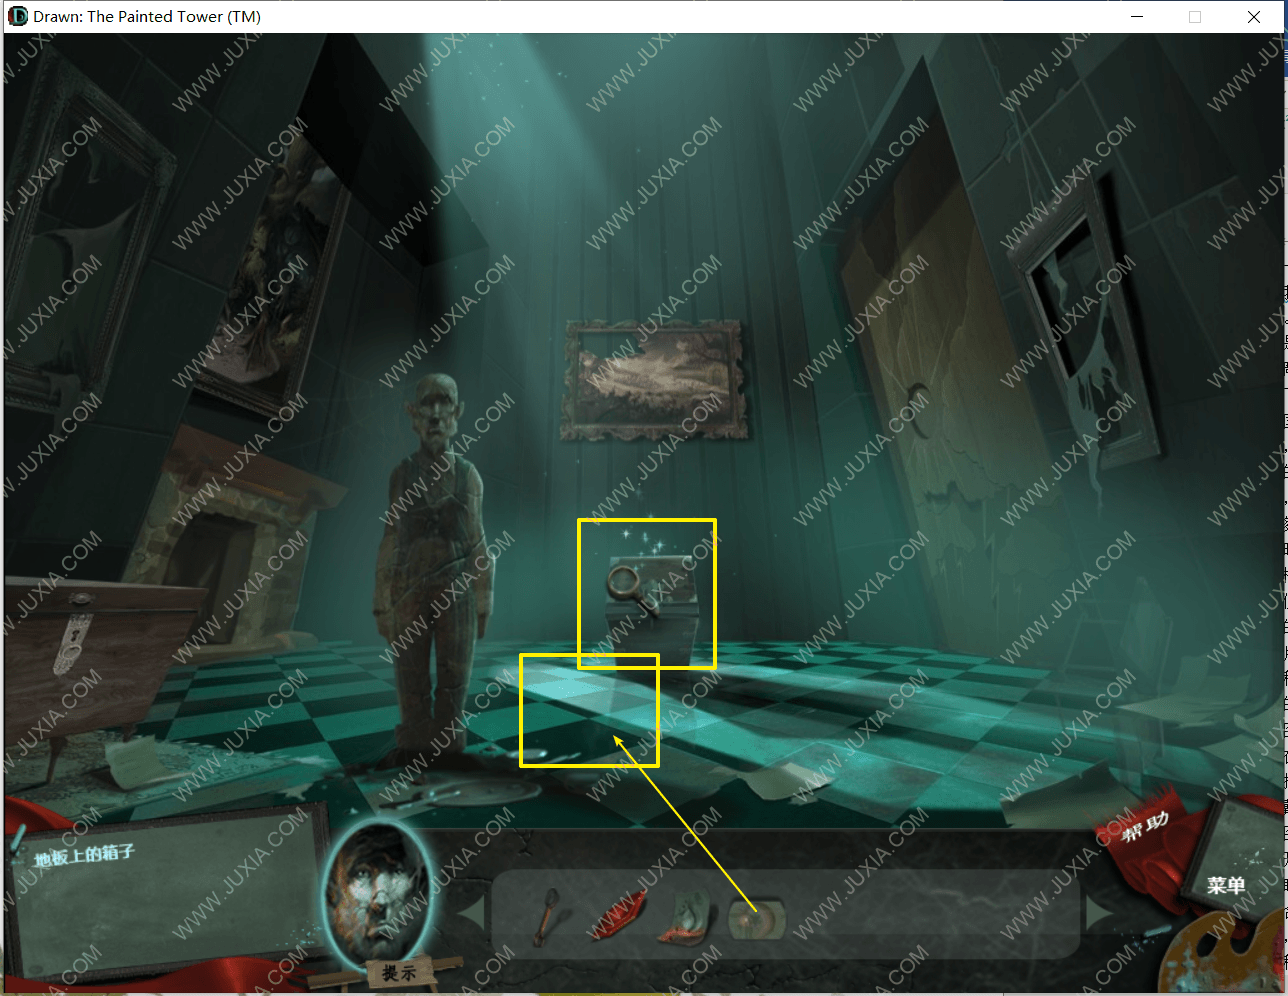Image resolution: width=1288 pixels, height=996 pixels.
Task: Inspect the broken frame on the right wall
Action: click(1086, 322)
